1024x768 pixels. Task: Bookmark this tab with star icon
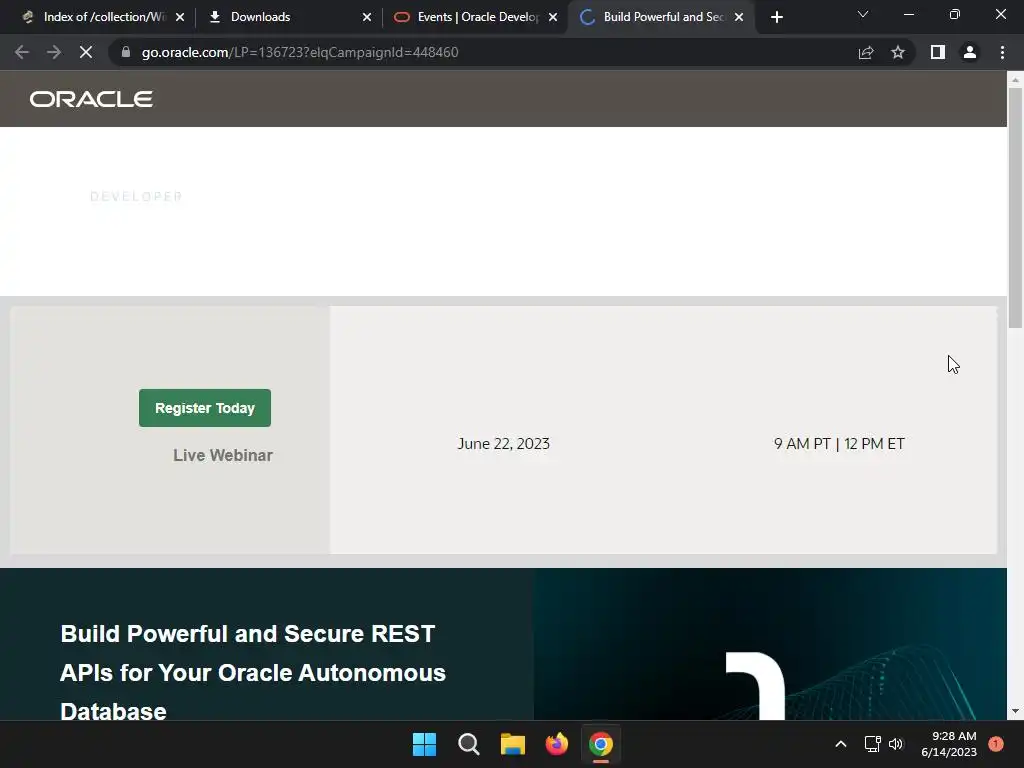[x=898, y=52]
